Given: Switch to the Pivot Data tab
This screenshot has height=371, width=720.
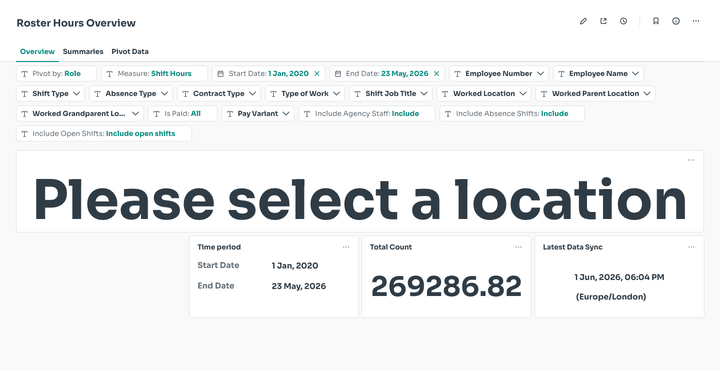Looking at the screenshot, I should click(130, 51).
